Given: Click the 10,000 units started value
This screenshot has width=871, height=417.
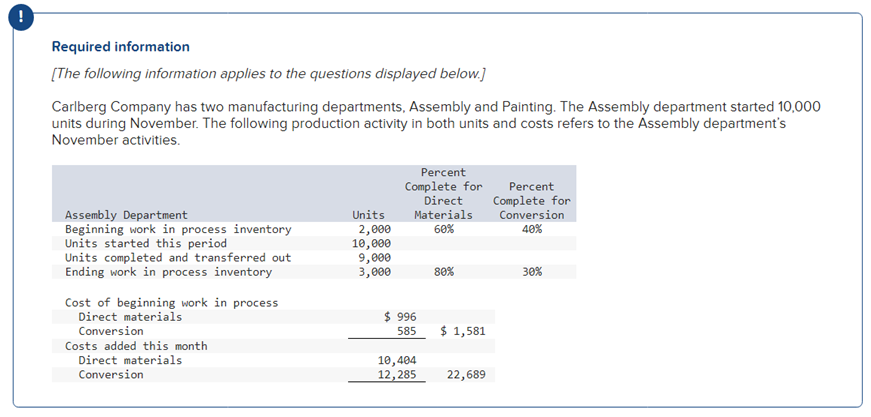Looking at the screenshot, I should (x=372, y=244).
